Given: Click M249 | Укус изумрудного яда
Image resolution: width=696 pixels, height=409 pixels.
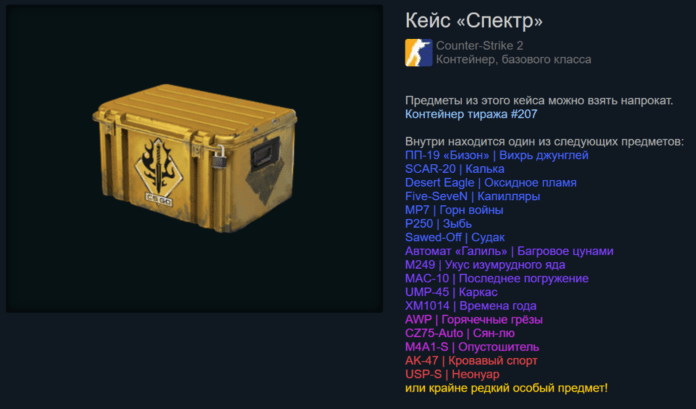Looking at the screenshot, I should coord(485,265).
